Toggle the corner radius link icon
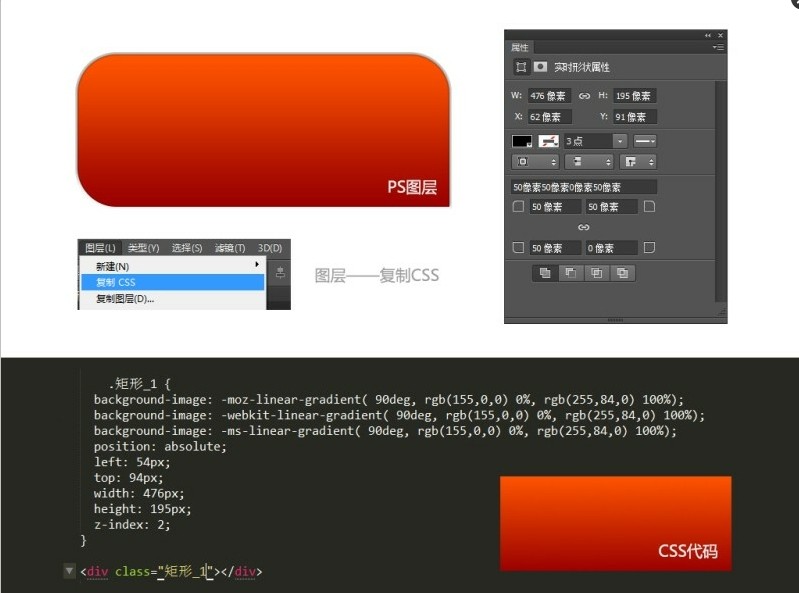Image resolution: width=799 pixels, height=593 pixels. (583, 227)
